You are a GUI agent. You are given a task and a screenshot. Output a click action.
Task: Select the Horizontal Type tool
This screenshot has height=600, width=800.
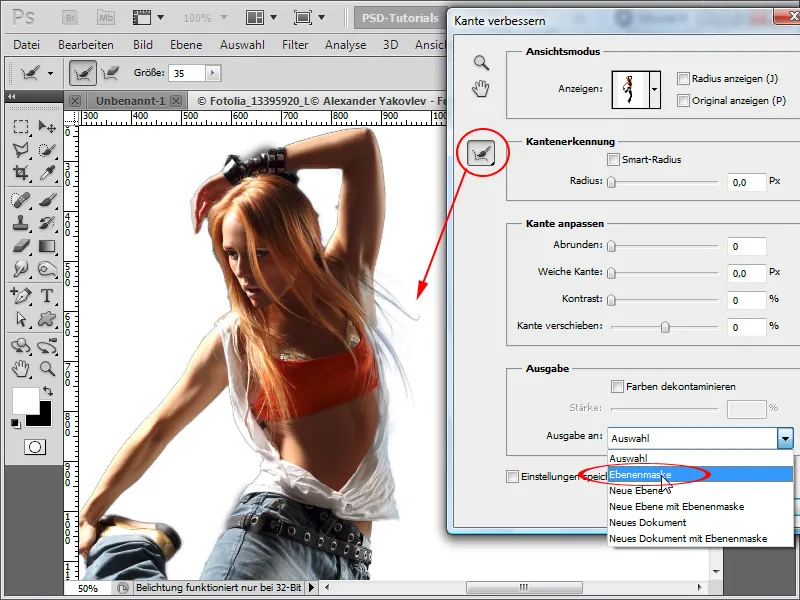46,295
